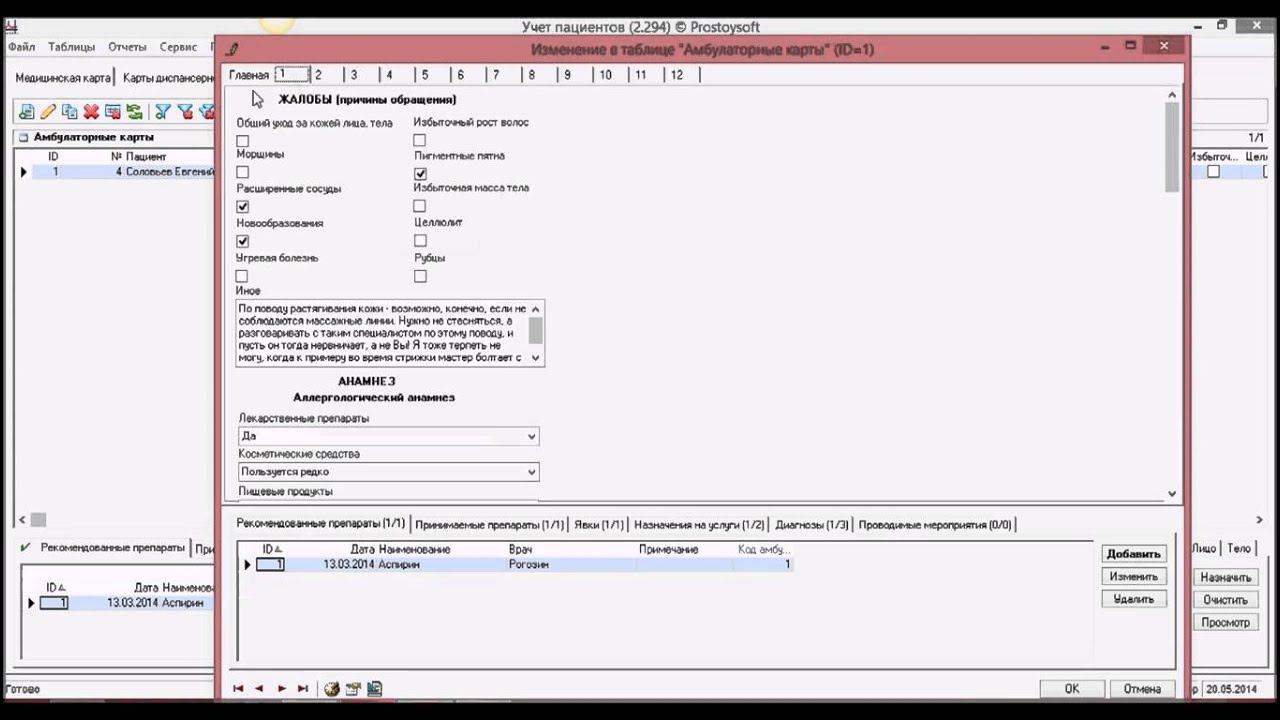Viewport: 1280px width, 720px height.
Task: Click the green refresh arrows icon
Action: tap(134, 112)
